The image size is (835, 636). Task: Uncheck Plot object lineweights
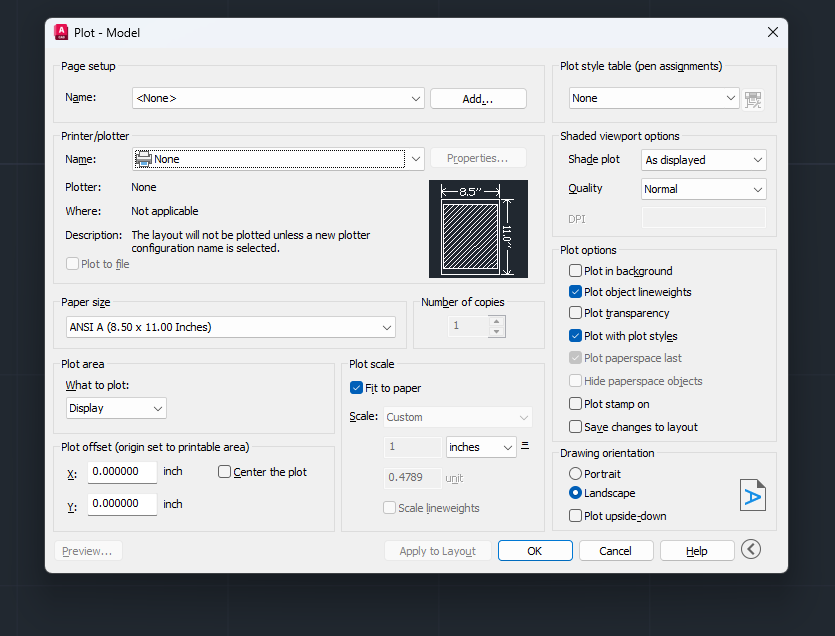click(575, 292)
